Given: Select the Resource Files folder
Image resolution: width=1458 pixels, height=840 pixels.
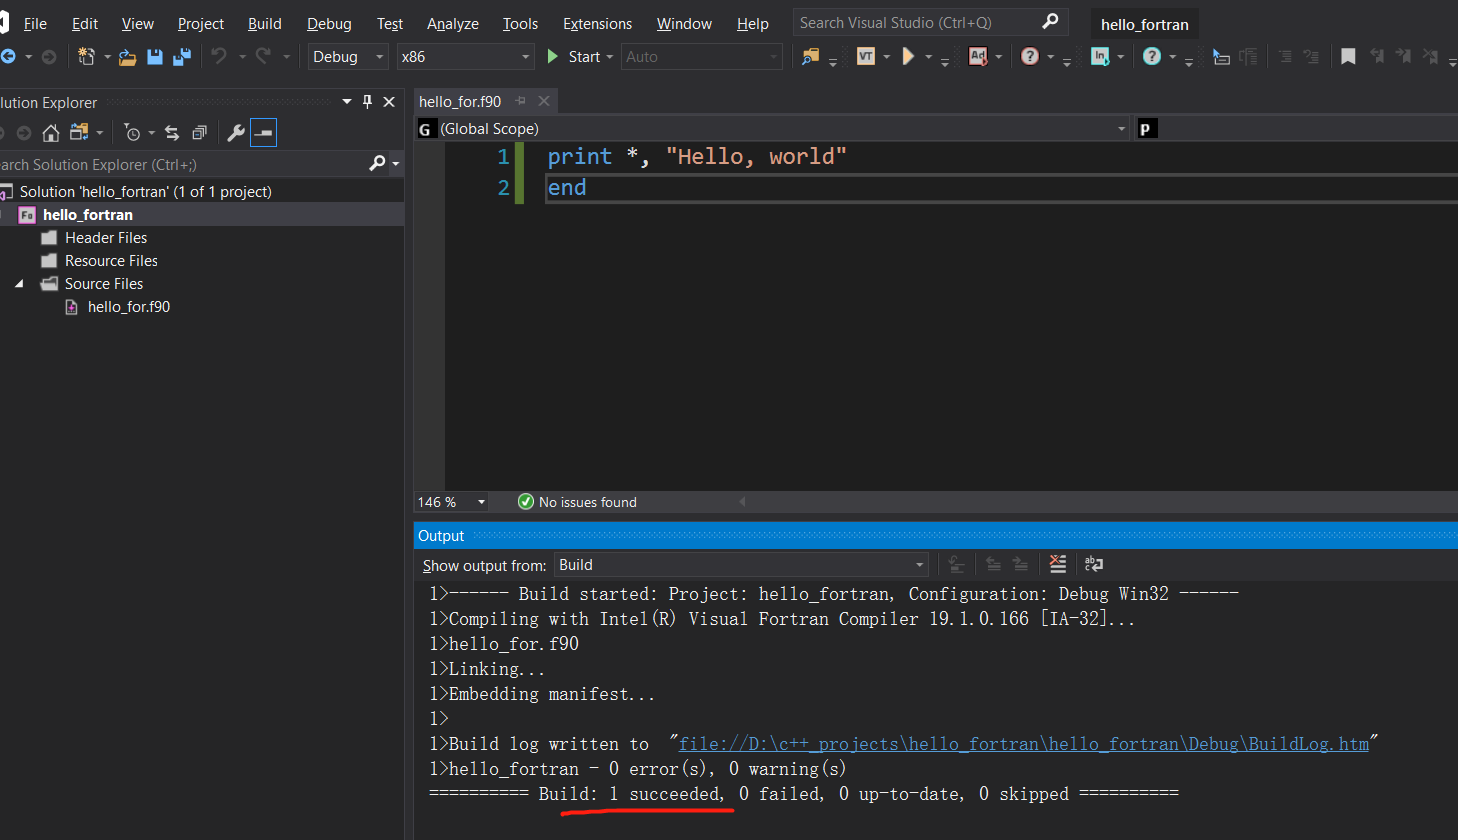Looking at the screenshot, I should tap(111, 261).
